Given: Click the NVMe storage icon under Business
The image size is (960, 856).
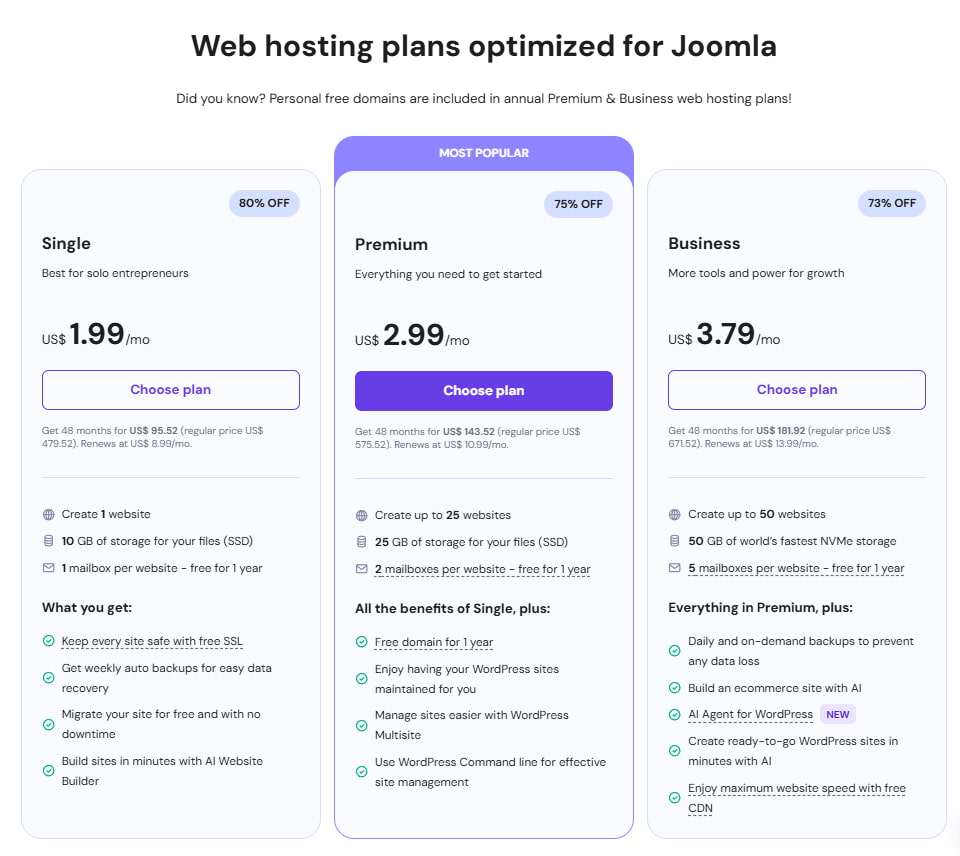Looking at the screenshot, I should 675,541.
